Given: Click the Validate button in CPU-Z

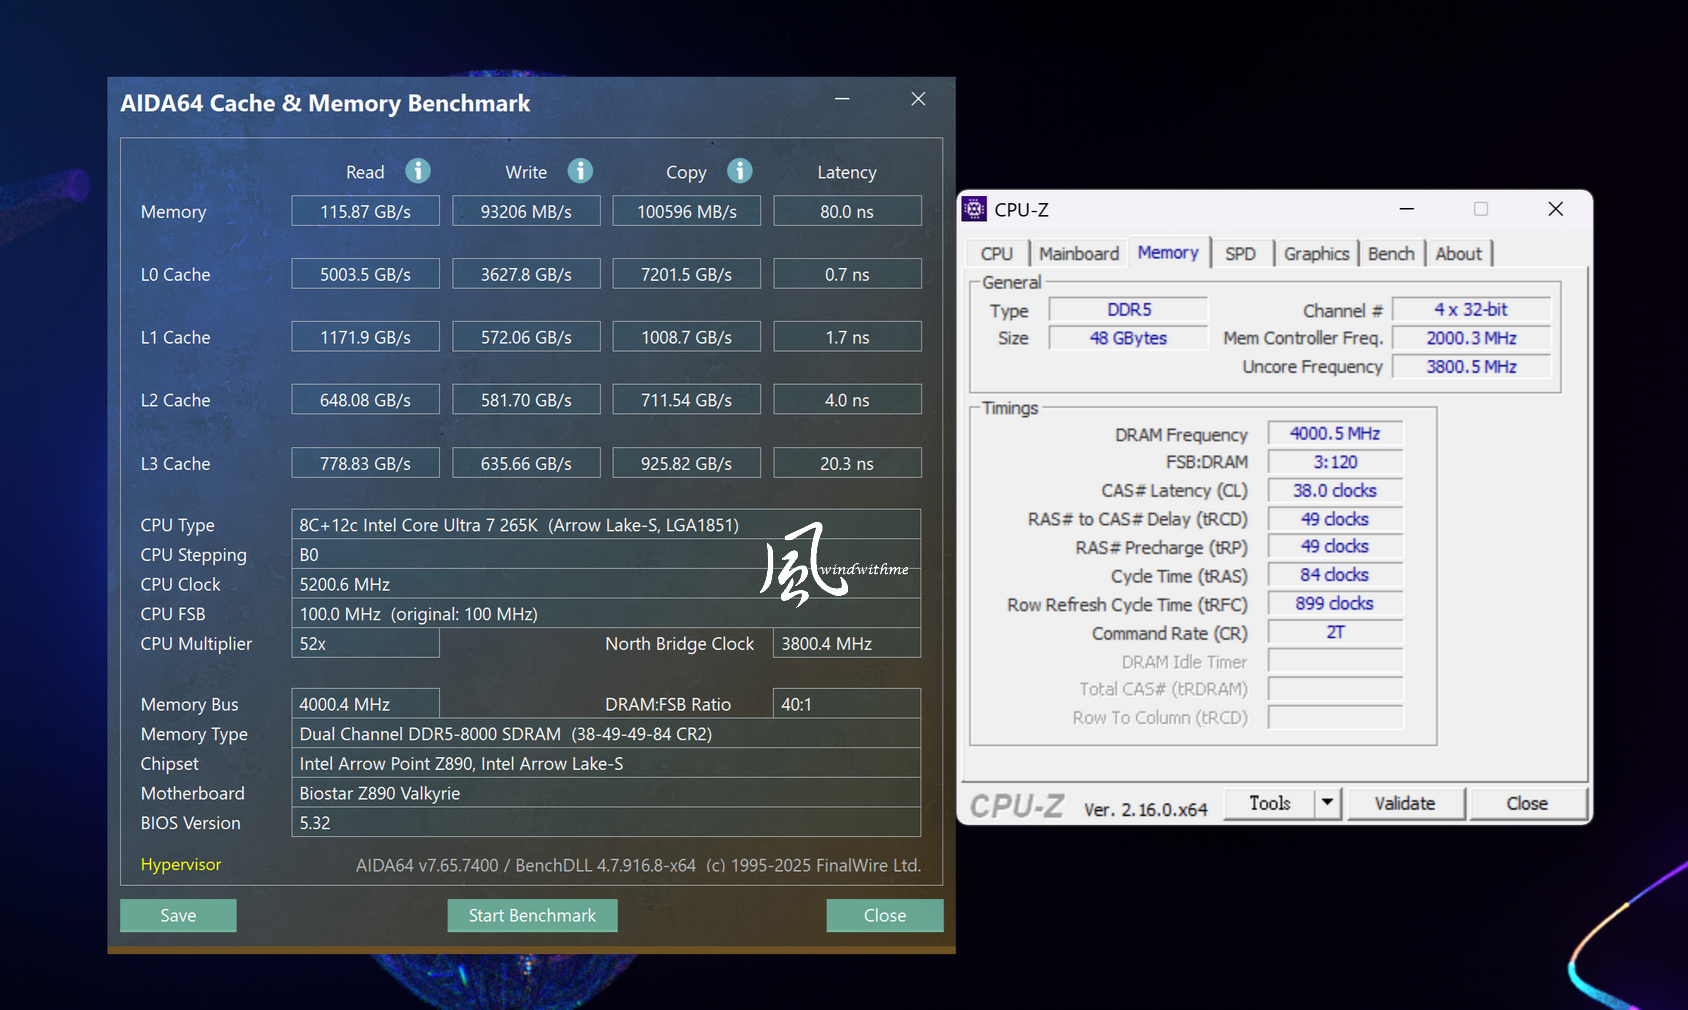Looking at the screenshot, I should click(1405, 803).
